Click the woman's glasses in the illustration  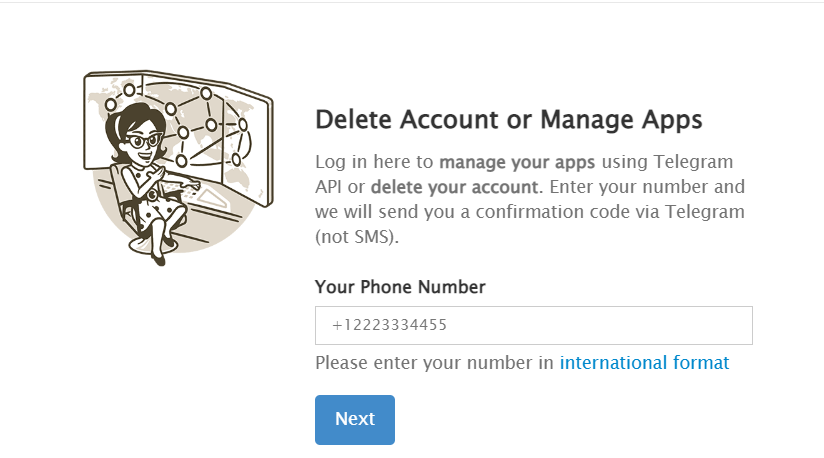coord(142,141)
